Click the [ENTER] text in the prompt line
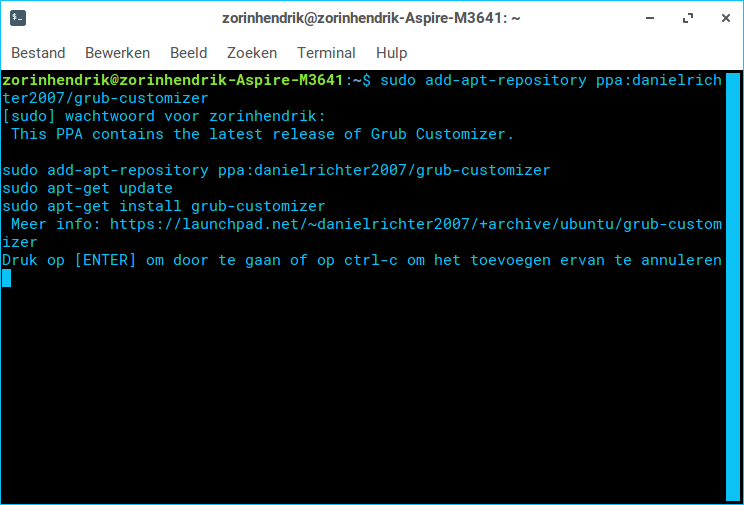Image resolution: width=744 pixels, height=505 pixels. [x=105, y=261]
